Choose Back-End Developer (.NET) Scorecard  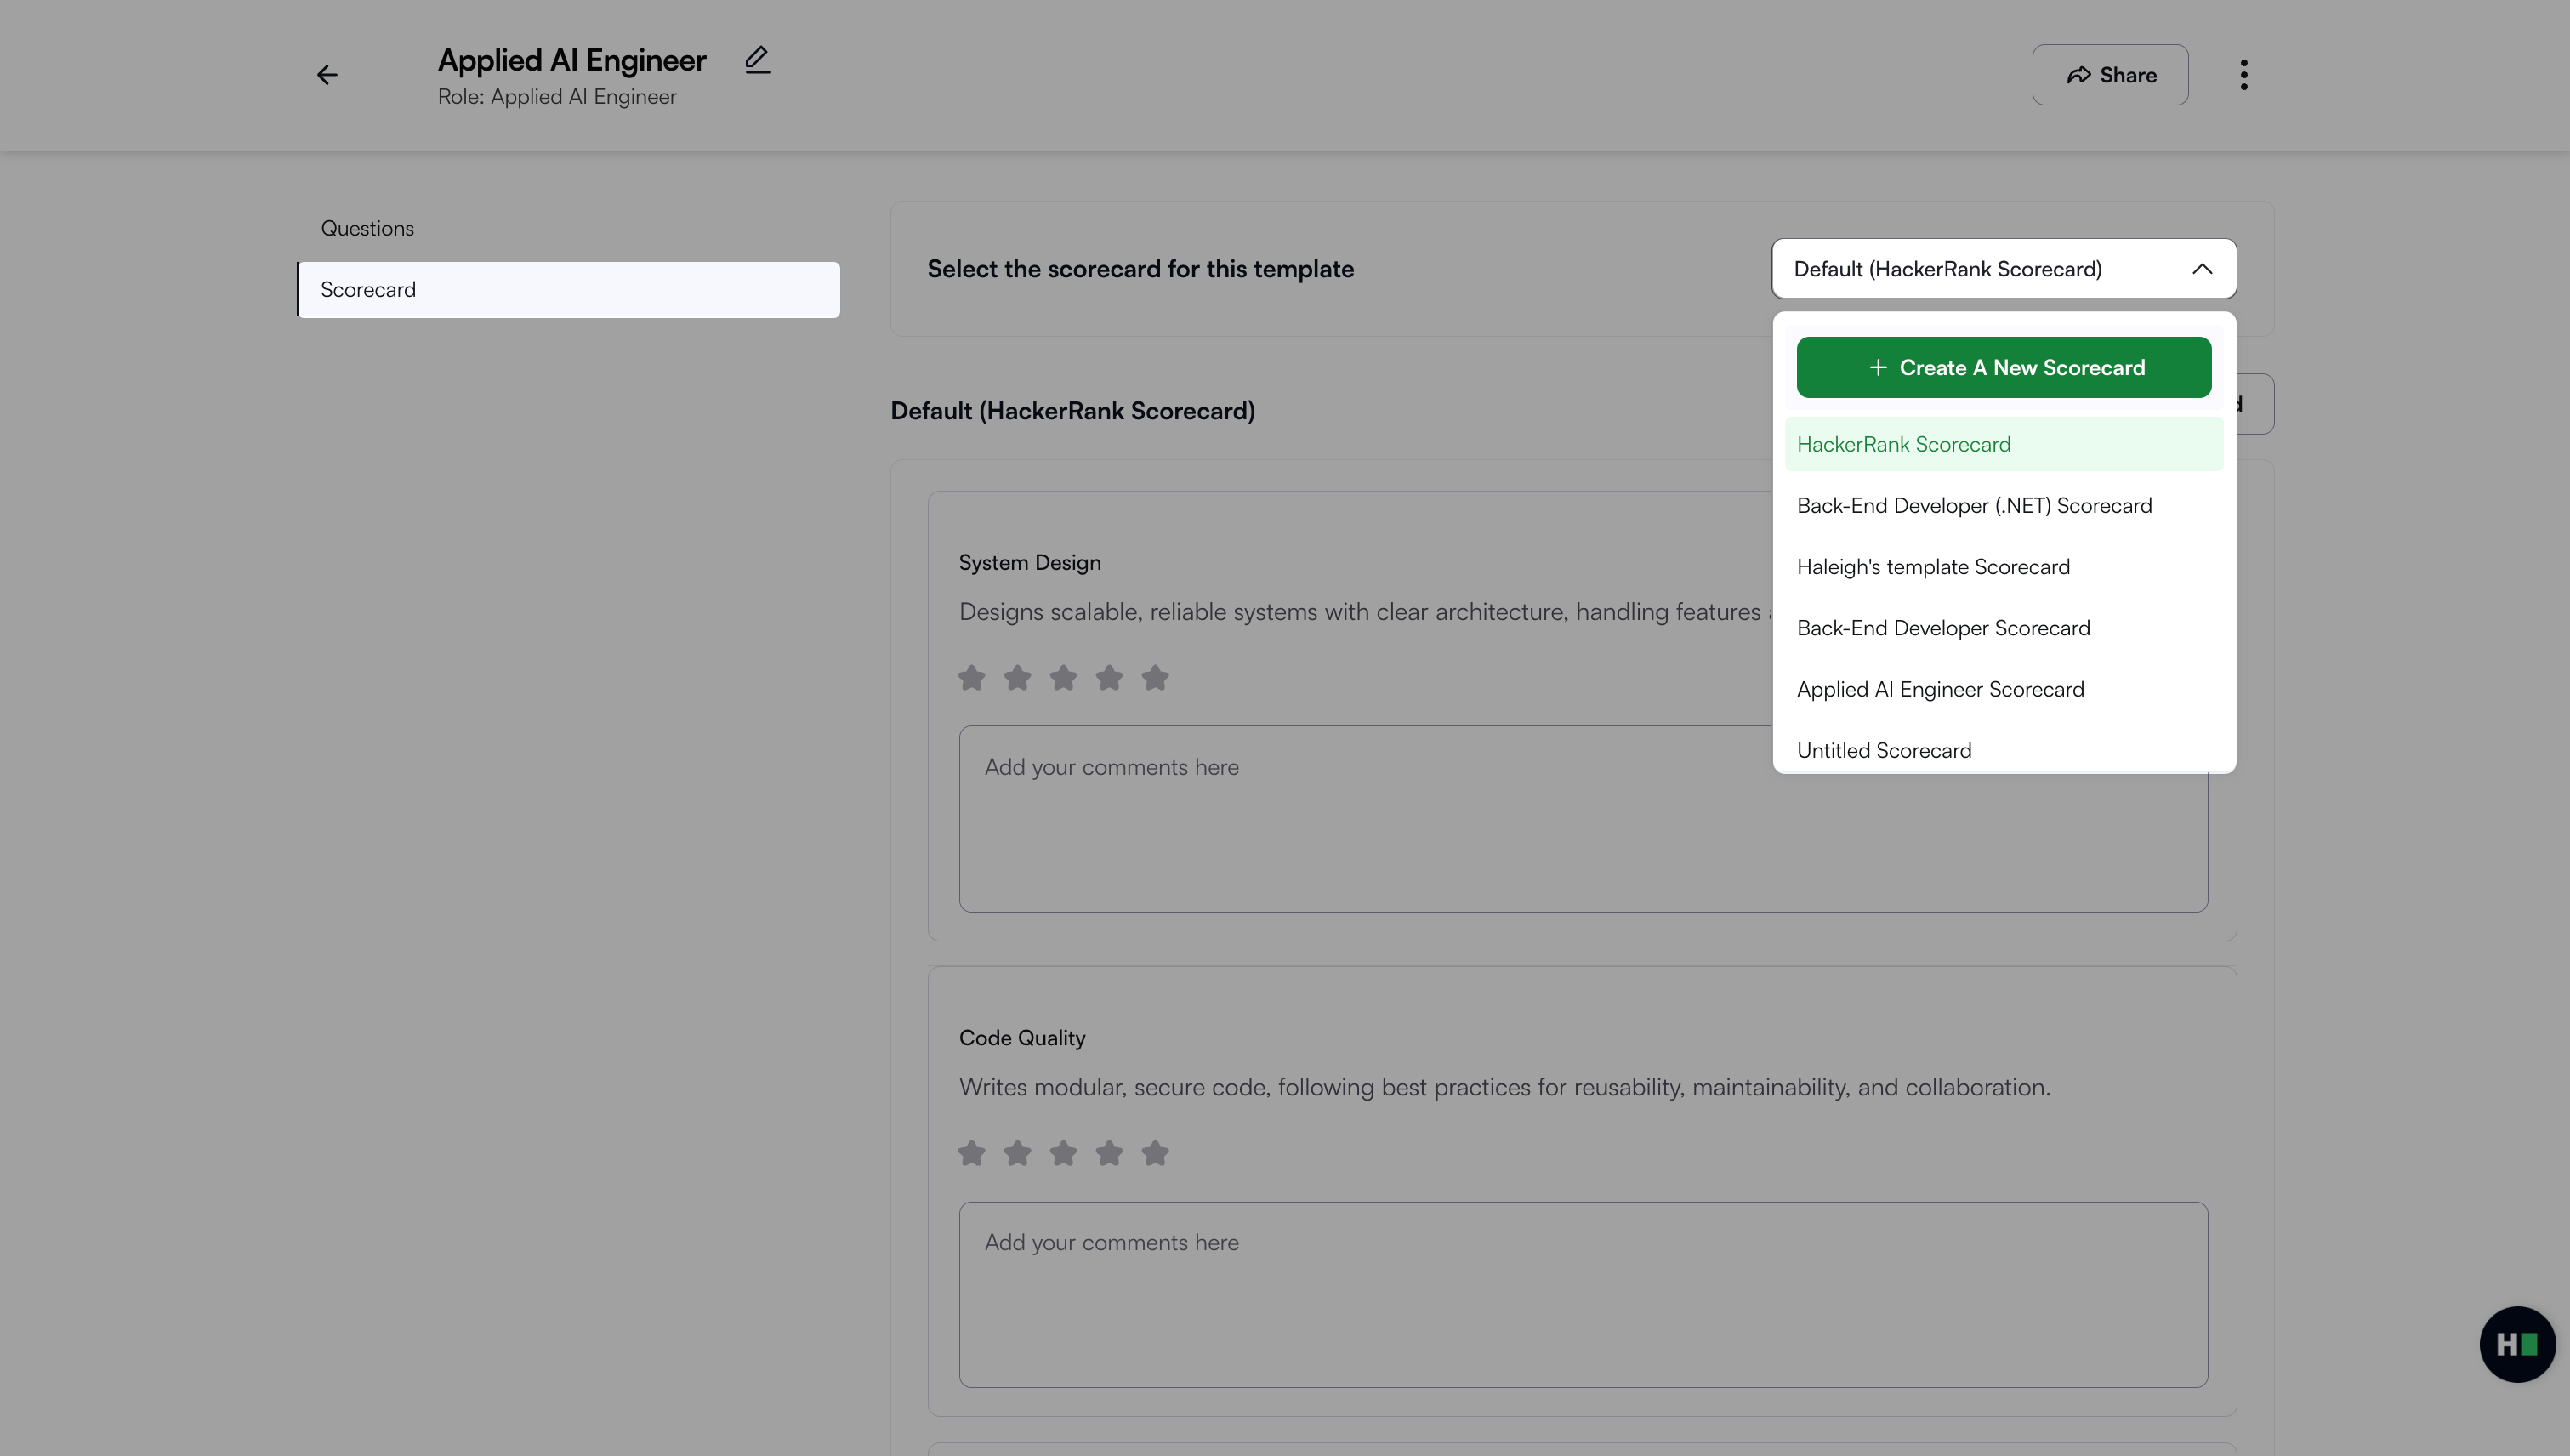pos(1974,506)
